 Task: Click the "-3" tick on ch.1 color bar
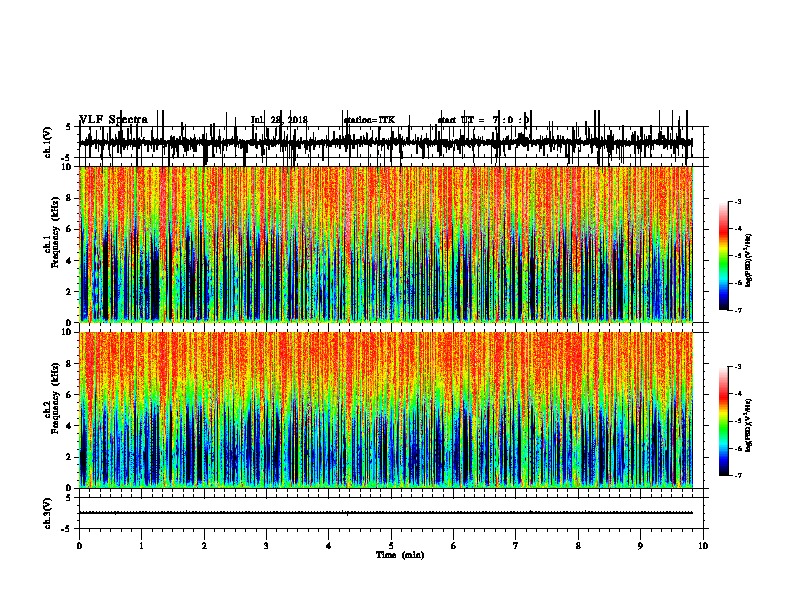738,202
